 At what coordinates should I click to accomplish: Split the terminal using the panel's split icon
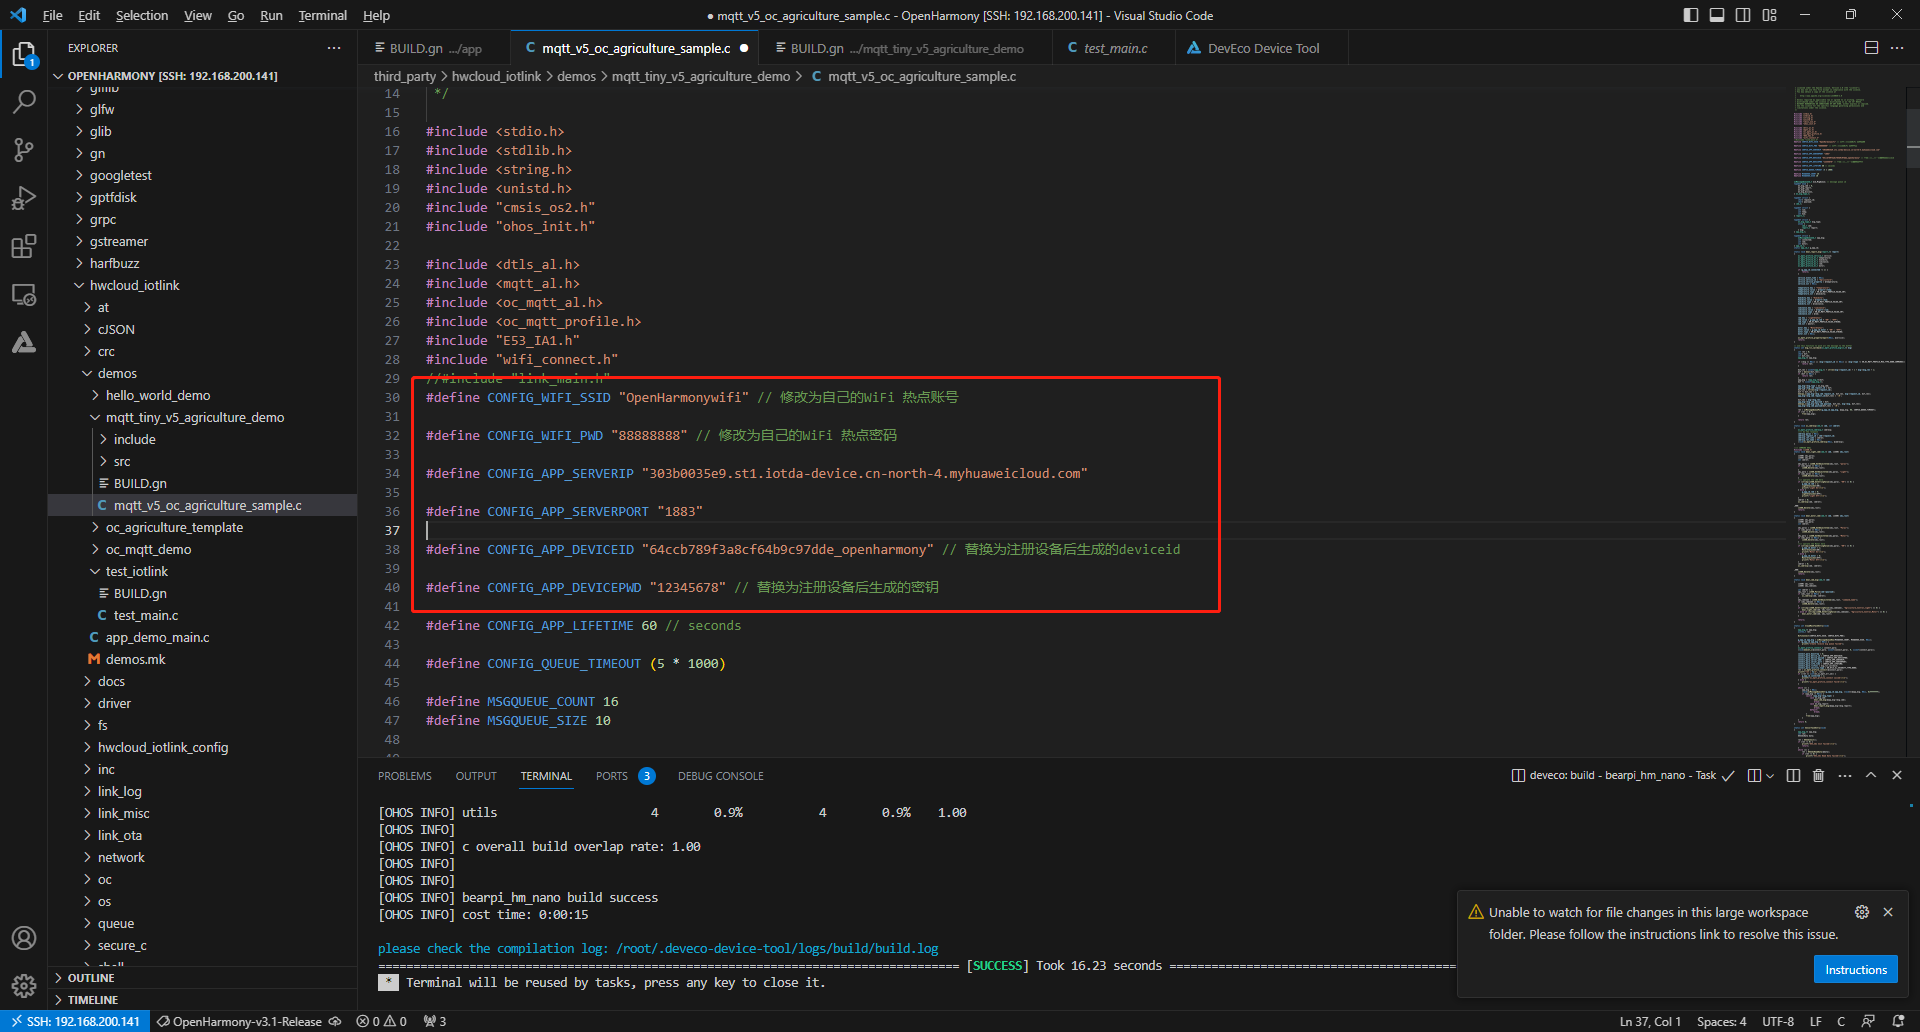click(x=1793, y=776)
